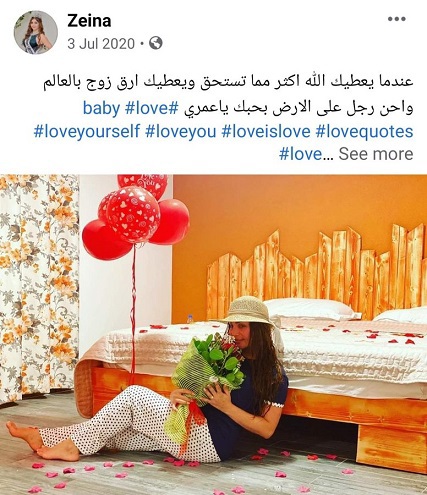Screen dimensions: 427x495
Task: Open the three-dot post options menu
Action: click(397, 19)
